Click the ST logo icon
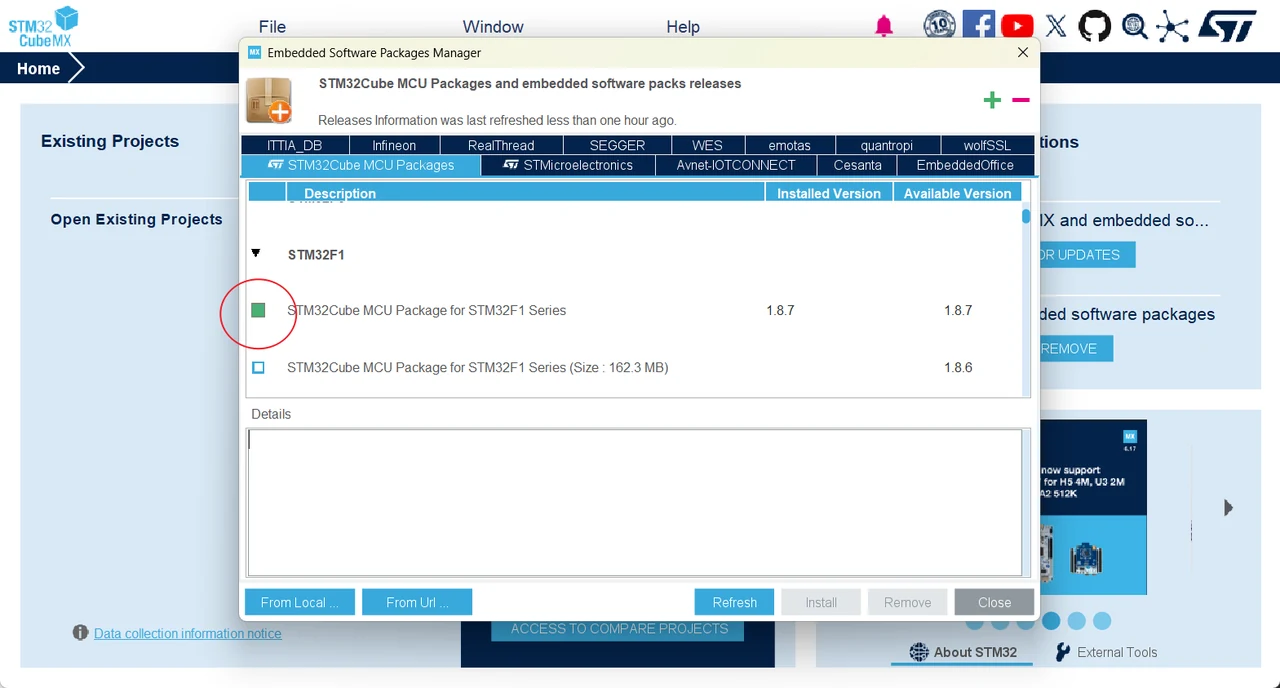 tap(1227, 26)
